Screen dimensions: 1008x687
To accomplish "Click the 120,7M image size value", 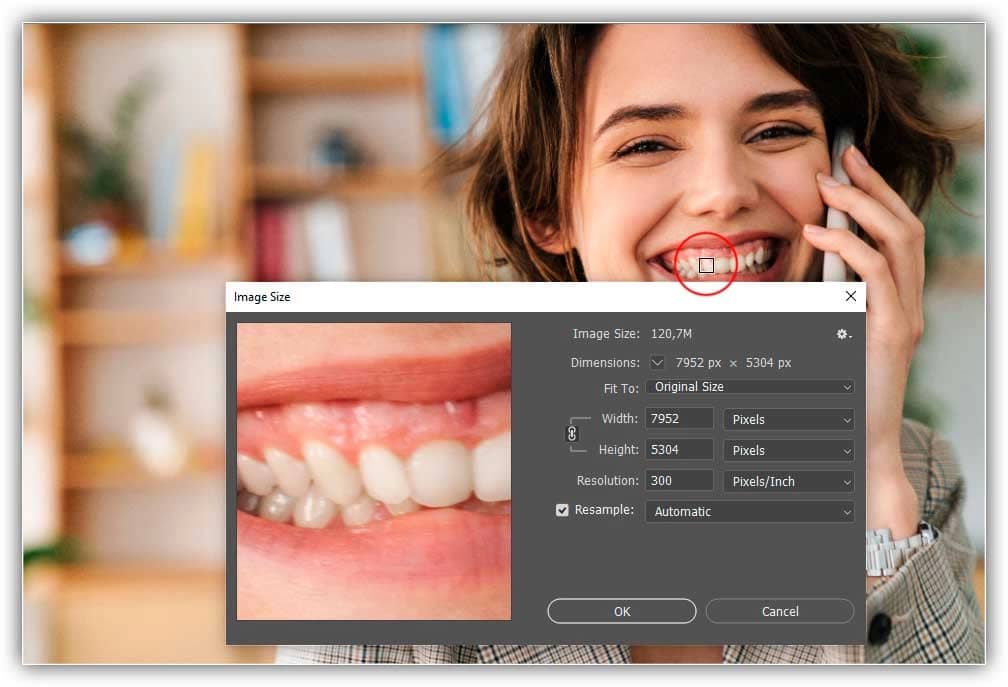I will pos(671,334).
